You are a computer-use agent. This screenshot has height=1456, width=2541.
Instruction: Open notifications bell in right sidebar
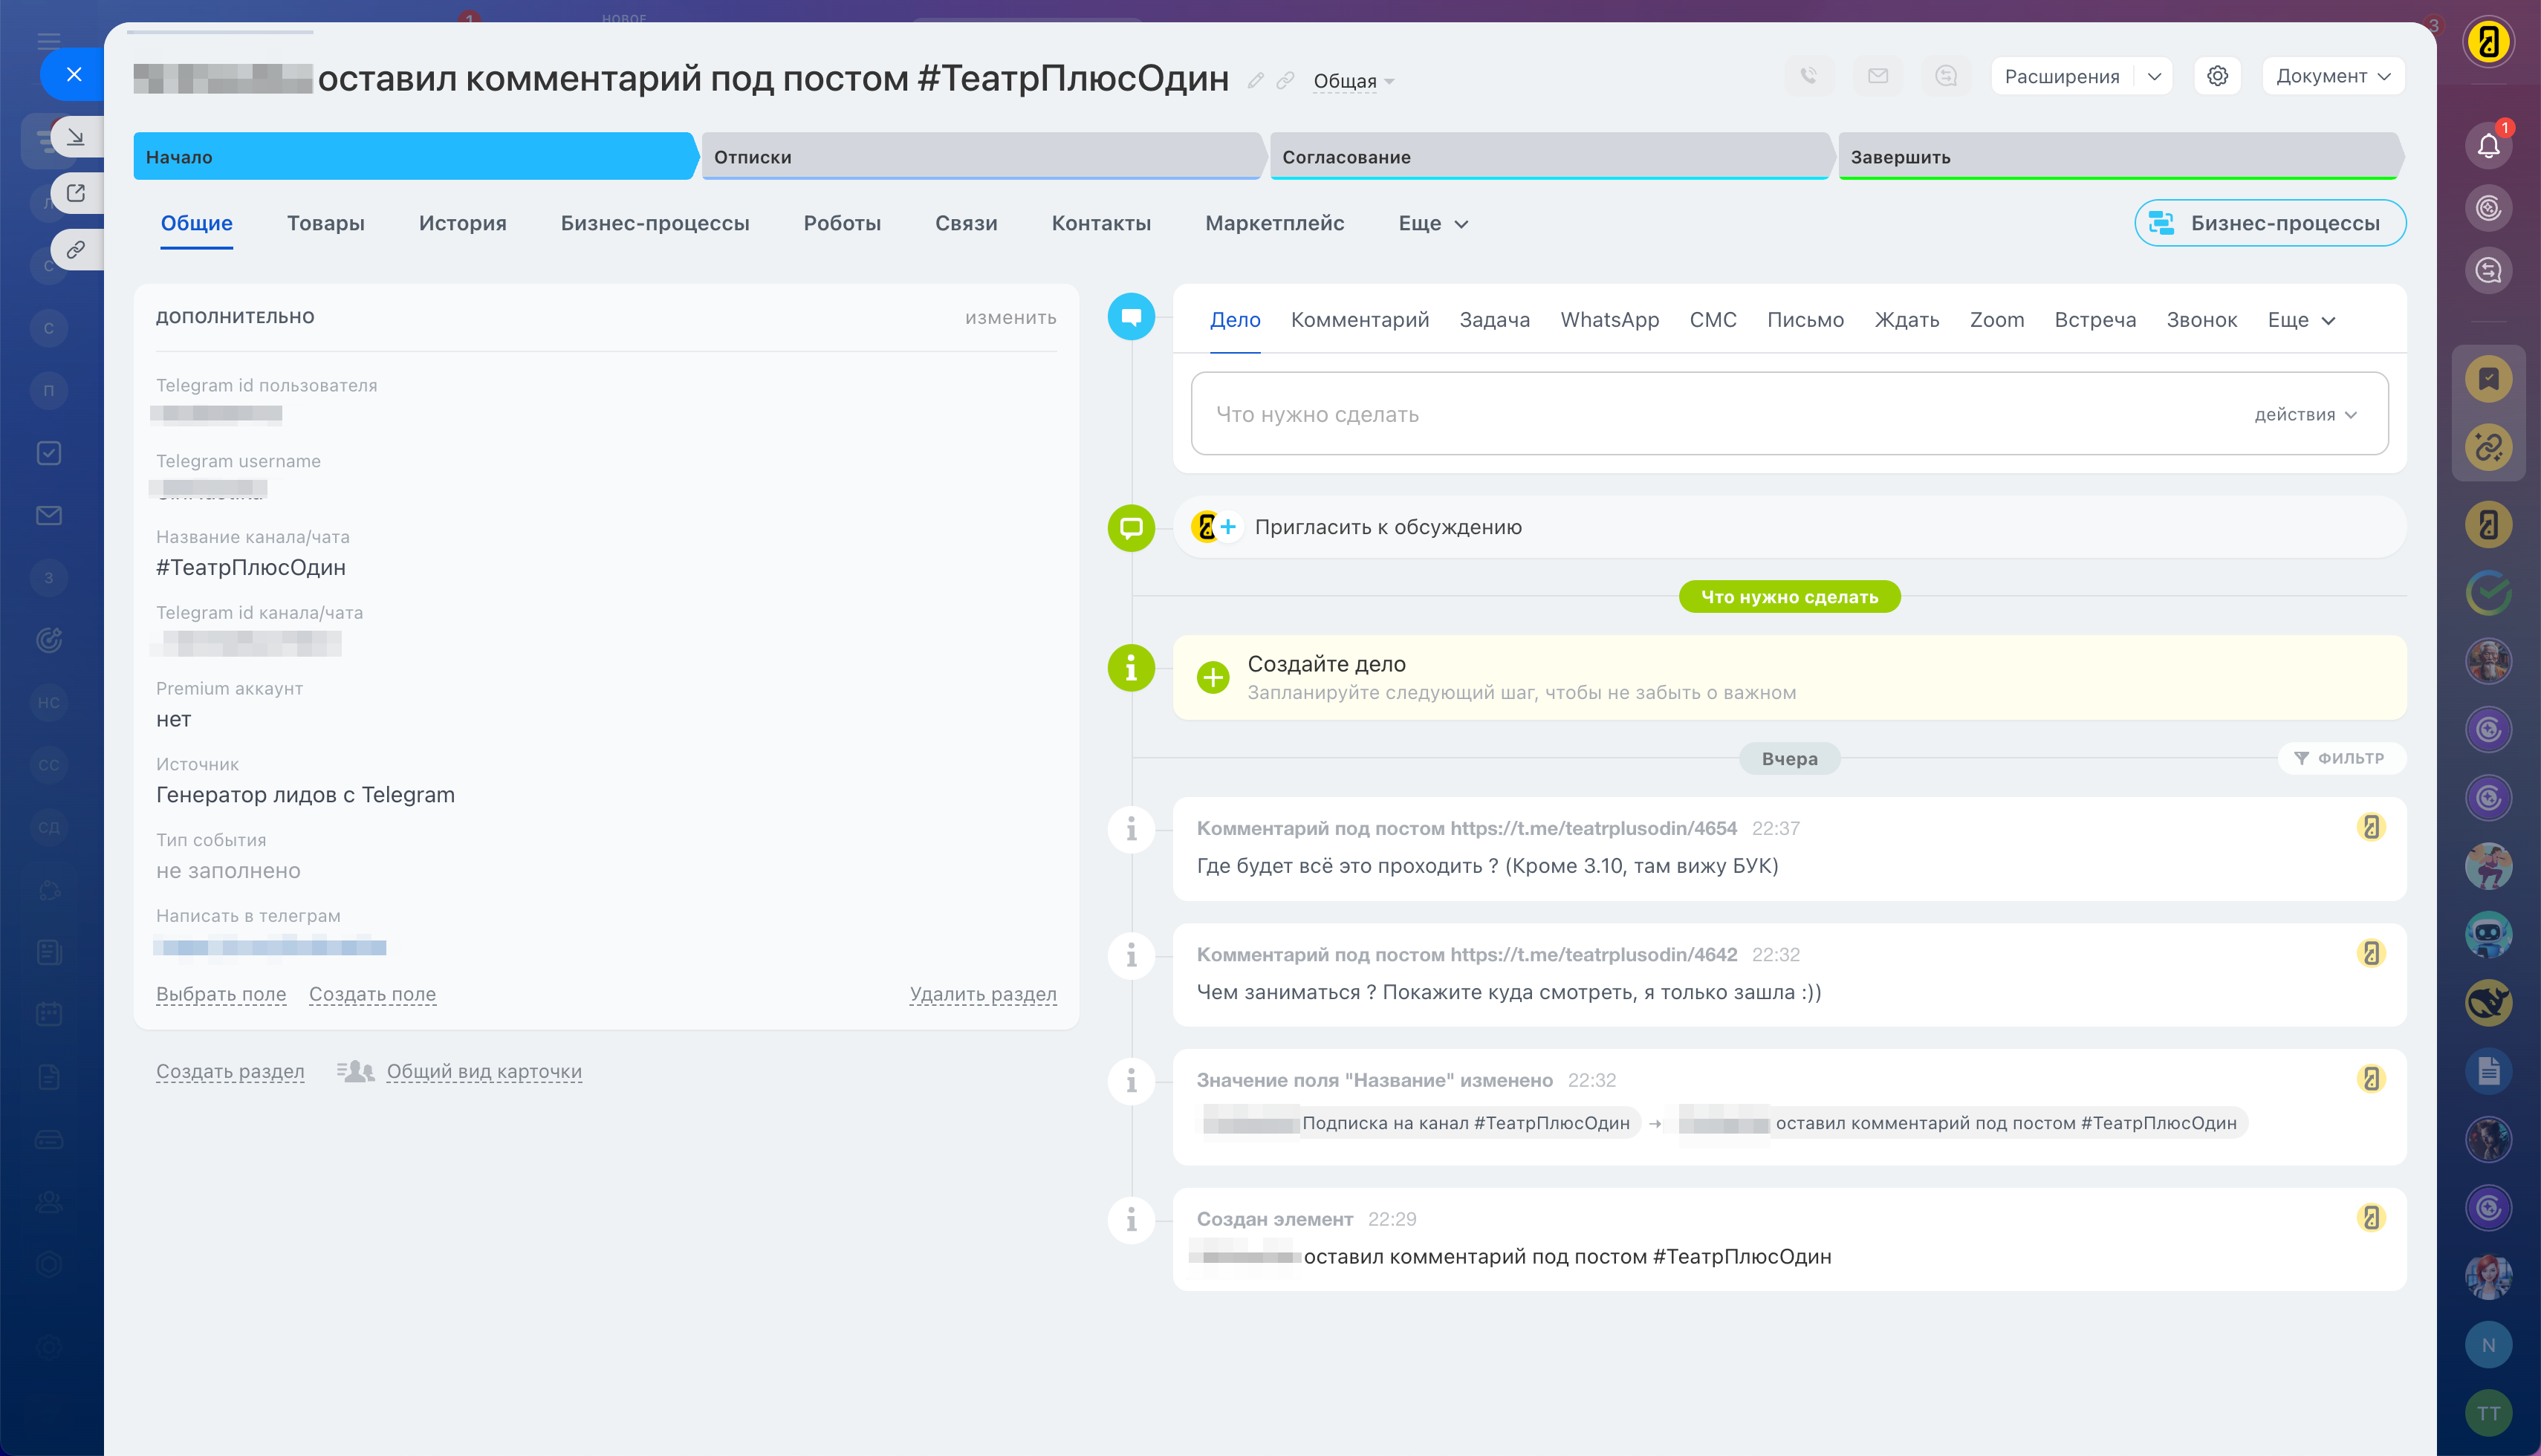pyautogui.click(x=2488, y=146)
